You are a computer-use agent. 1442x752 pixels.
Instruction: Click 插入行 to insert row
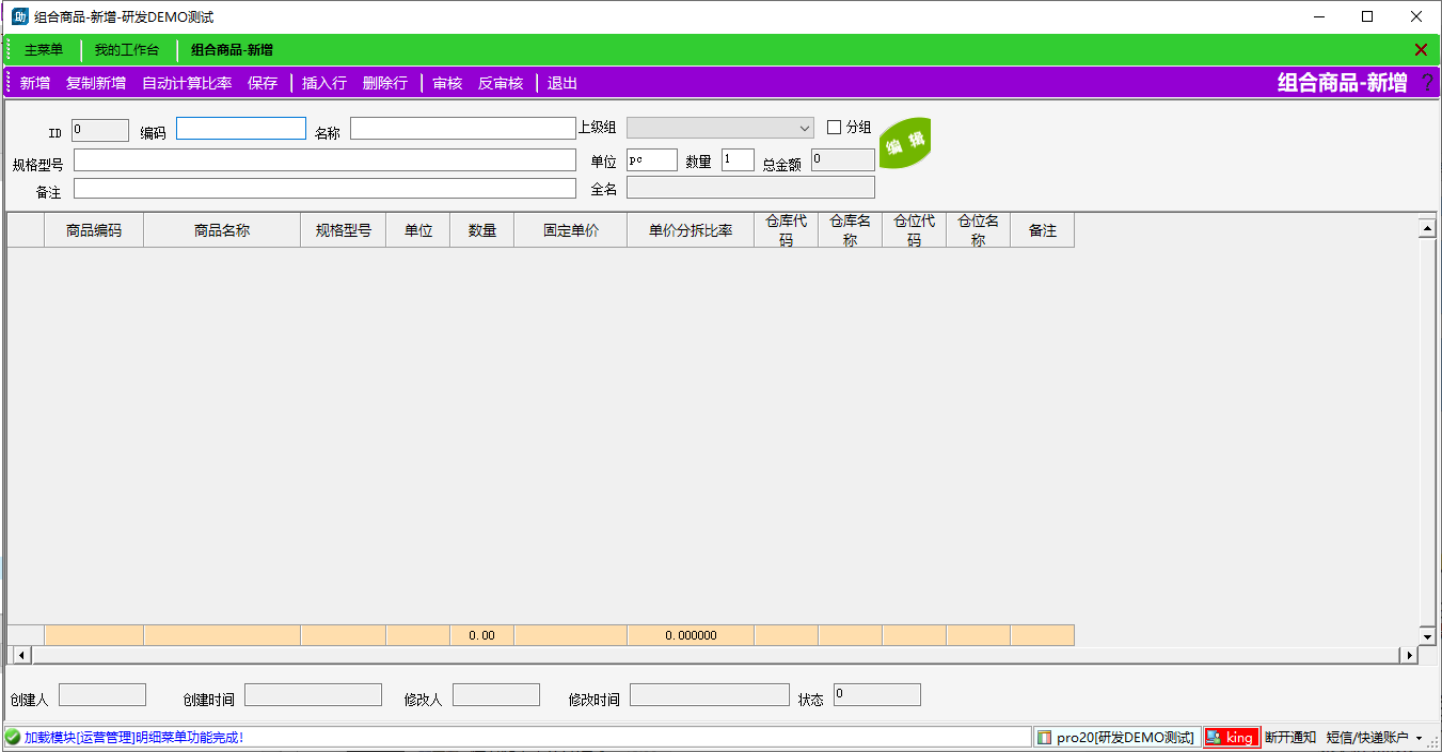click(x=324, y=83)
